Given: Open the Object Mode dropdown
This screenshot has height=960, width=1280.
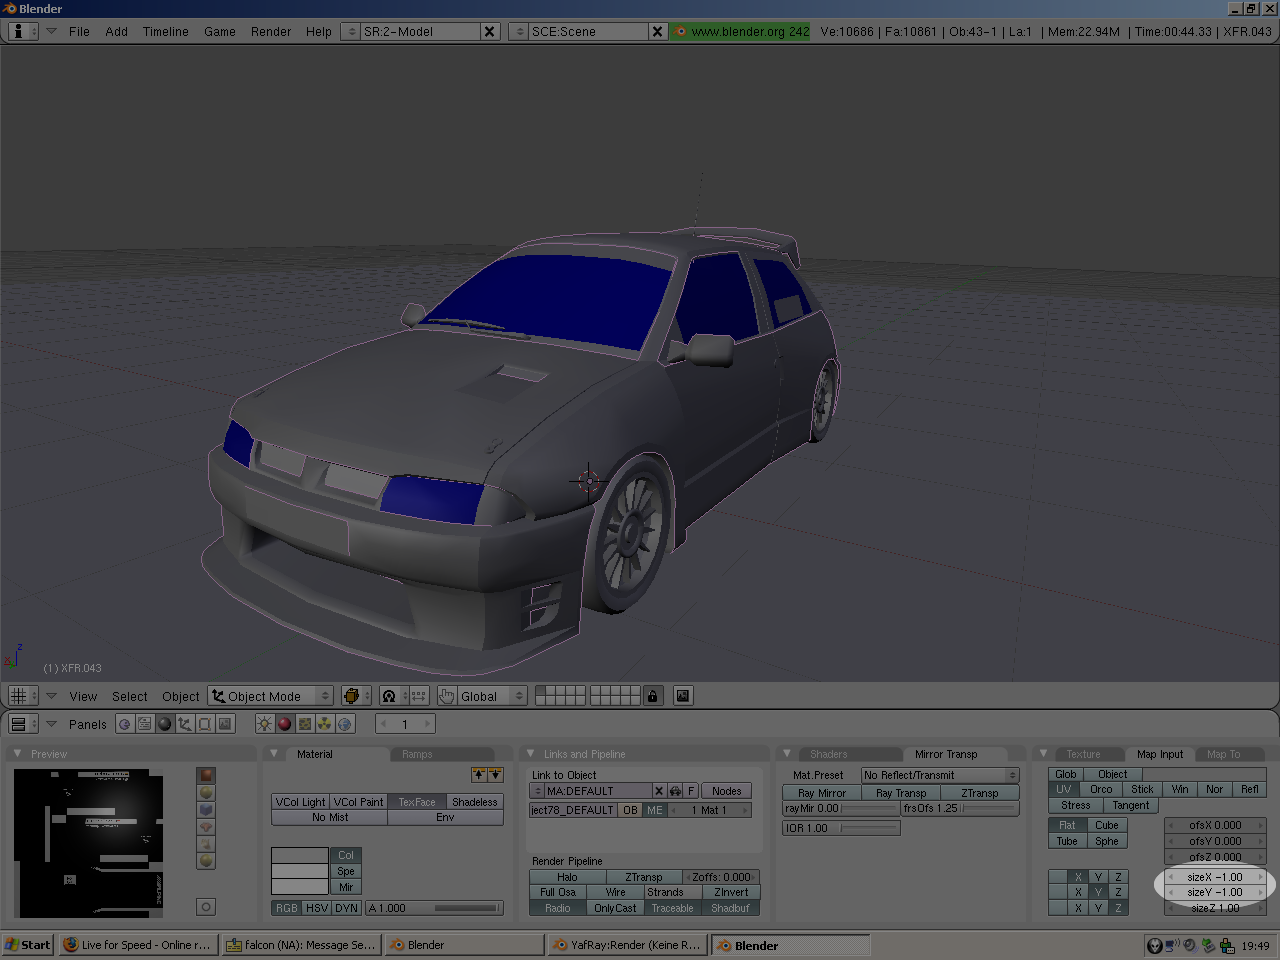Looking at the screenshot, I should tap(270, 696).
